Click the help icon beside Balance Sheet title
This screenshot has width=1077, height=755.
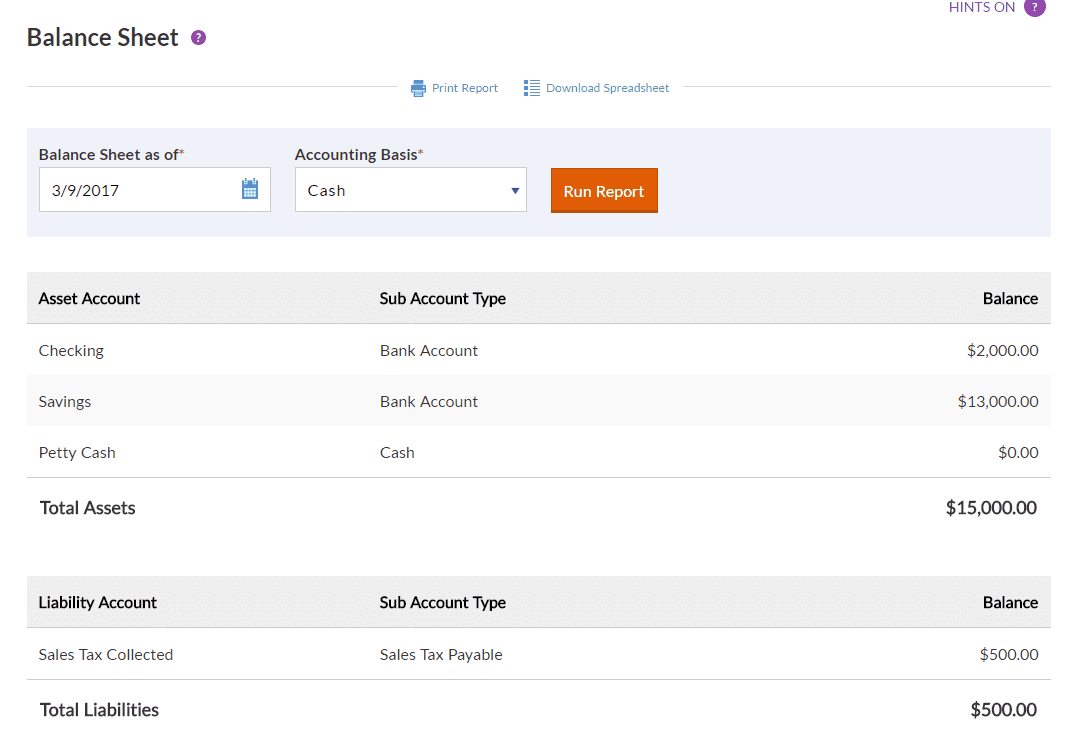[x=198, y=38]
